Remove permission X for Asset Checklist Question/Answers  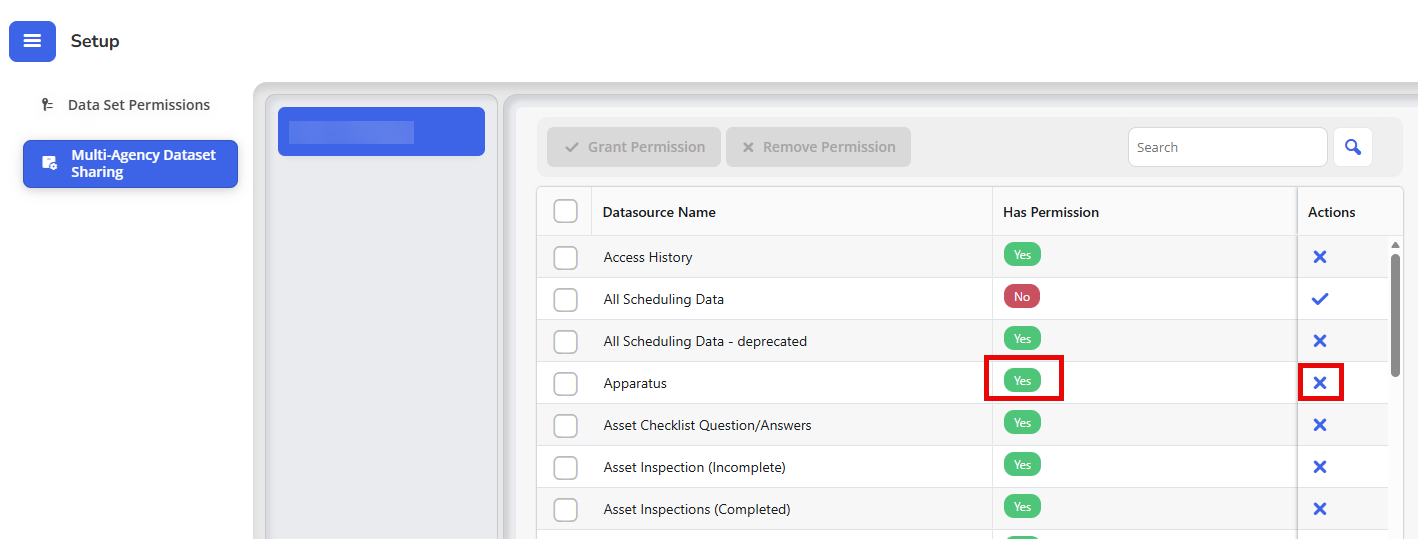point(1319,425)
